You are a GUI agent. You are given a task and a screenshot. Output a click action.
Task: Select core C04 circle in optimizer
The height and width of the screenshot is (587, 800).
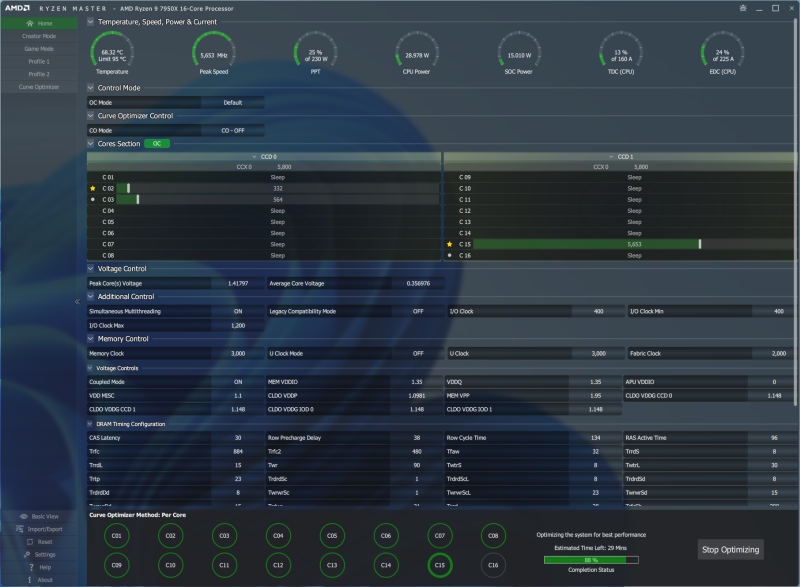tap(278, 536)
